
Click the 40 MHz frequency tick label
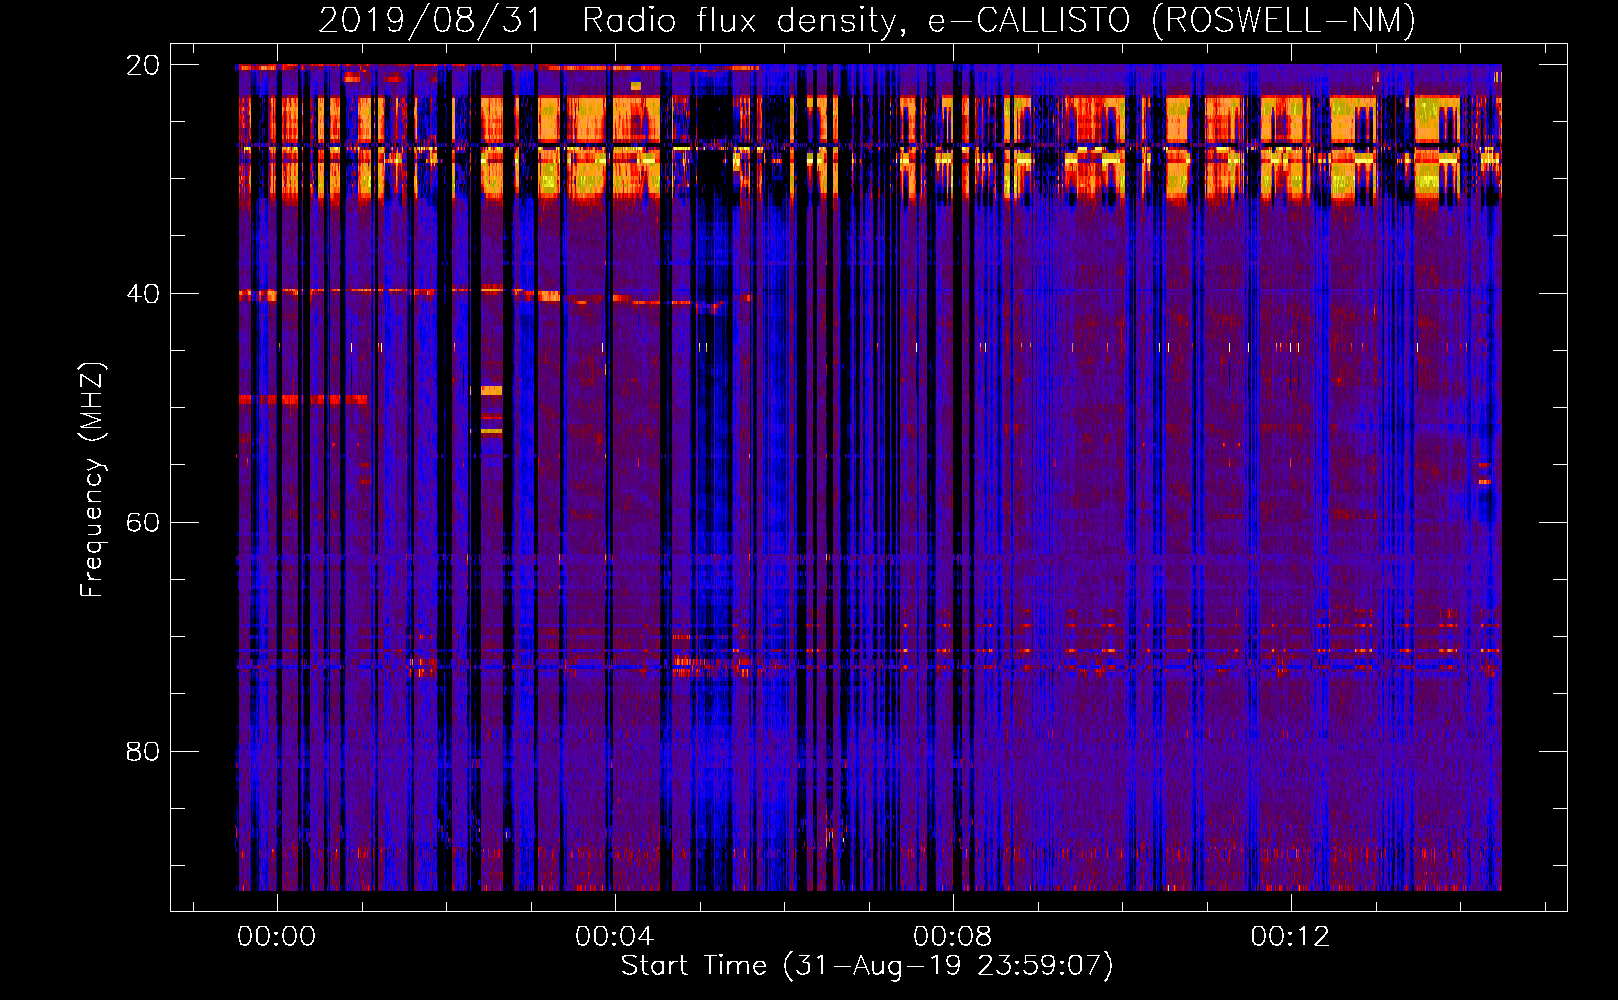143,294
